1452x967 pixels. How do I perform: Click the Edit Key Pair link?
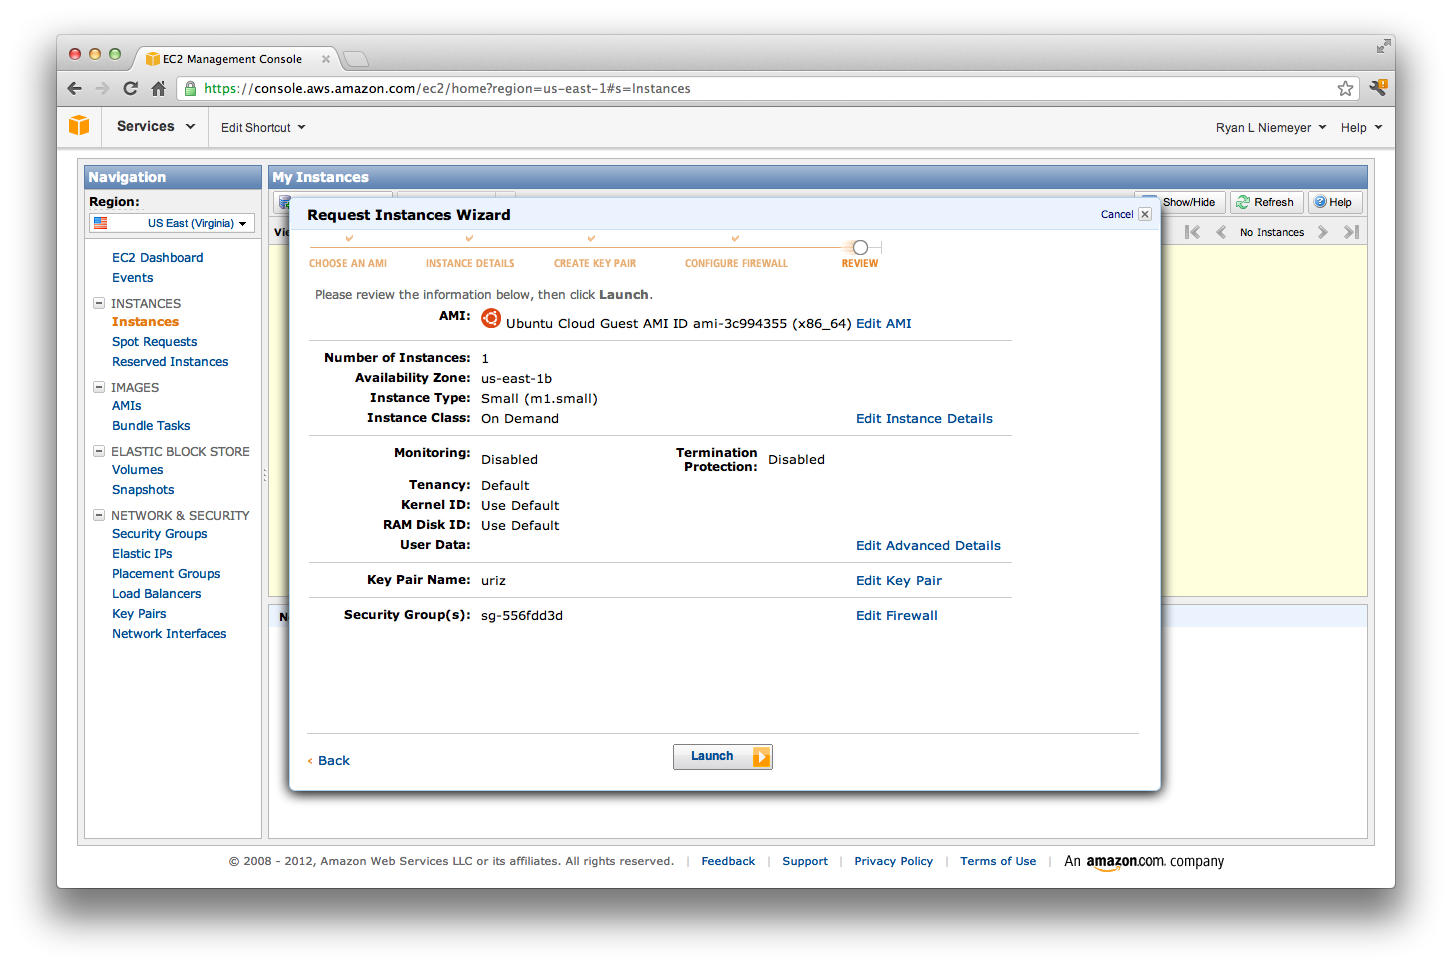[x=898, y=581]
